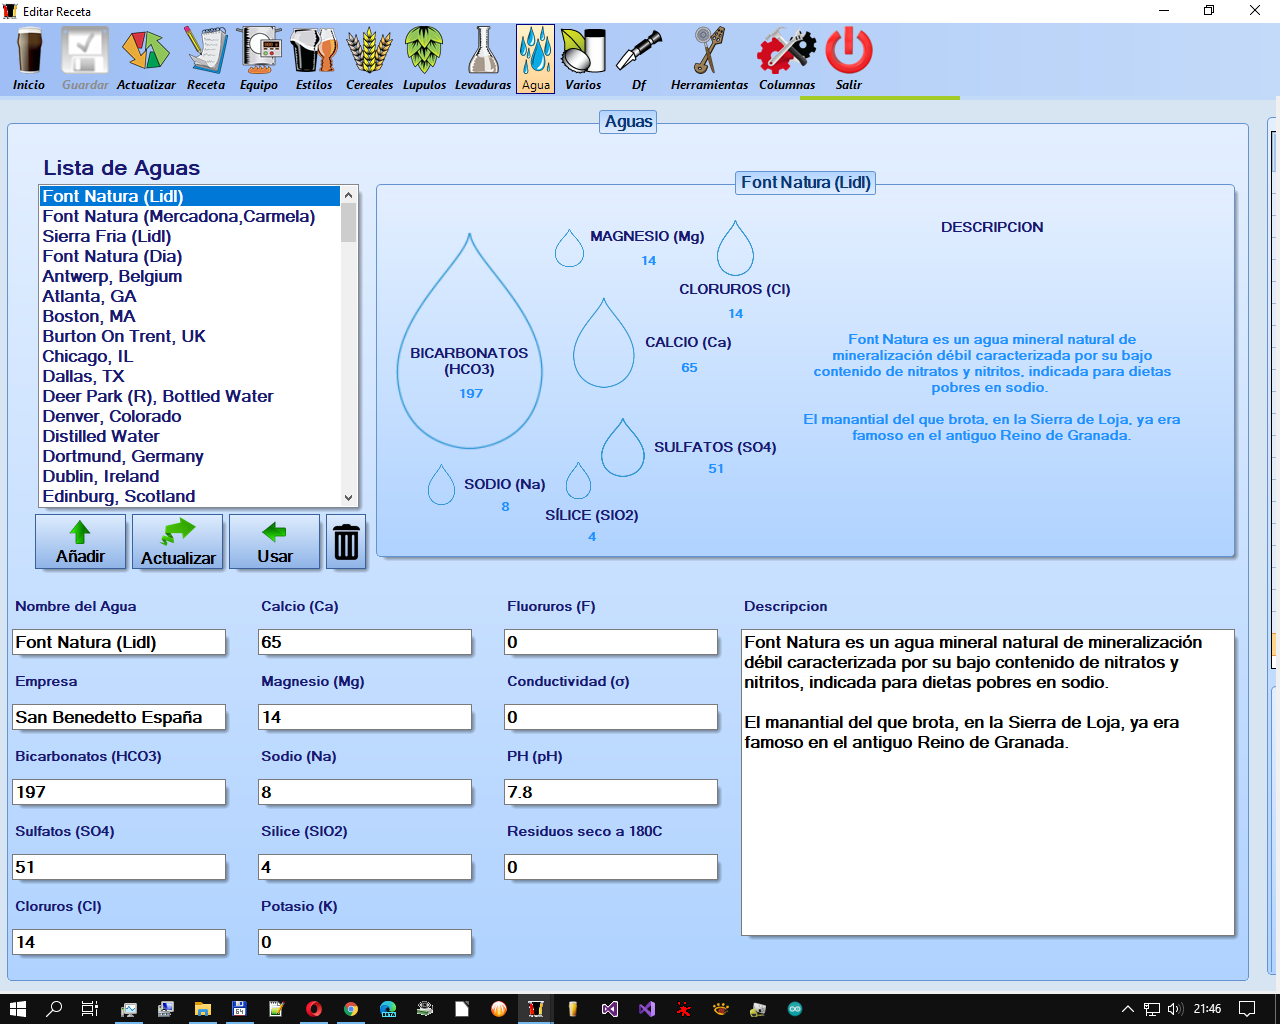Viewport: 1280px width, 1024px height.
Task: Open Opera browser from taskbar
Action: 314,1008
